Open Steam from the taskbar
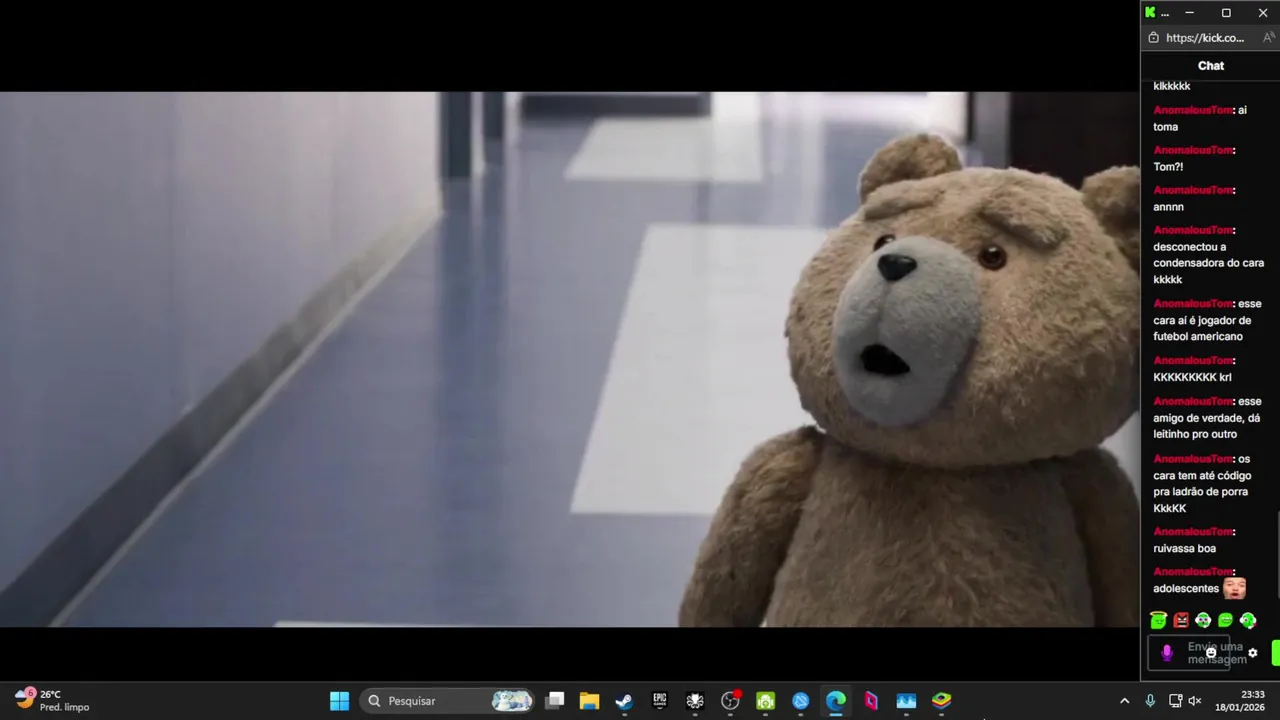This screenshot has width=1280, height=720. 624,701
